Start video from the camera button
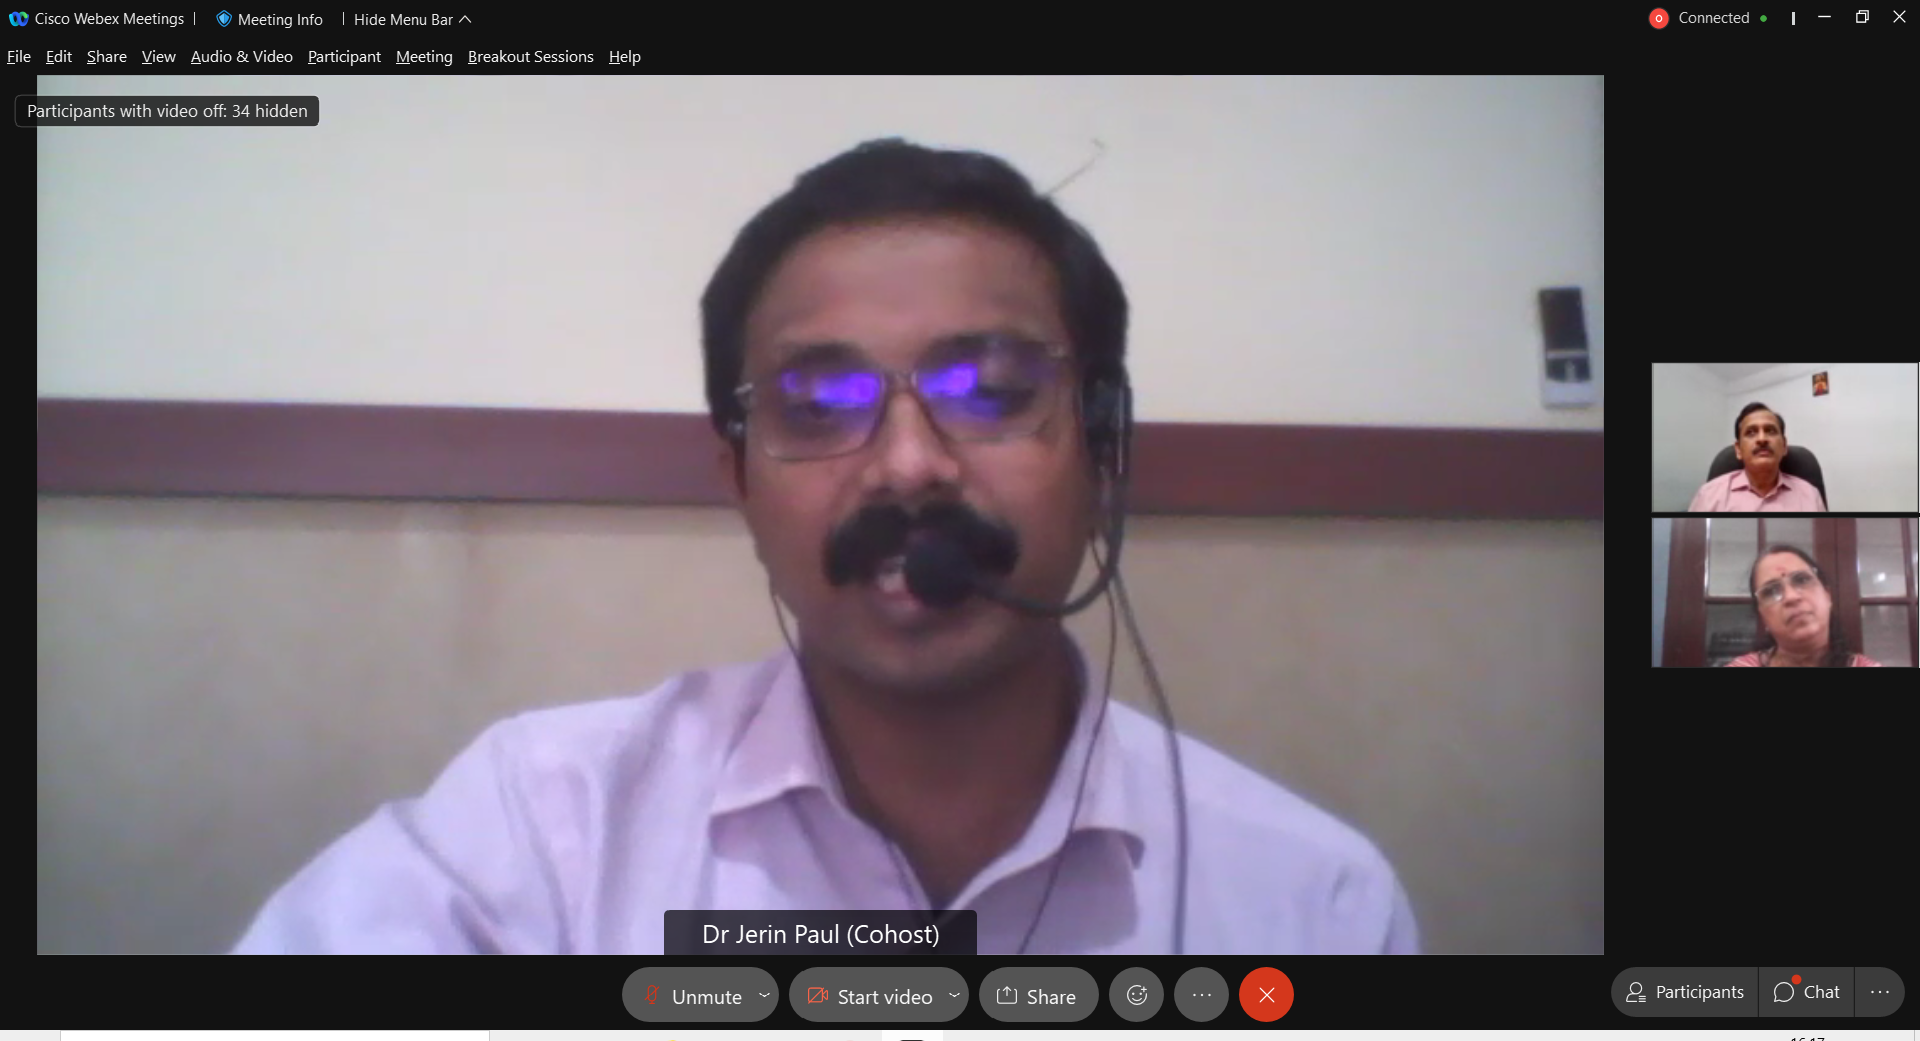Image resolution: width=1920 pixels, height=1041 pixels. point(870,996)
